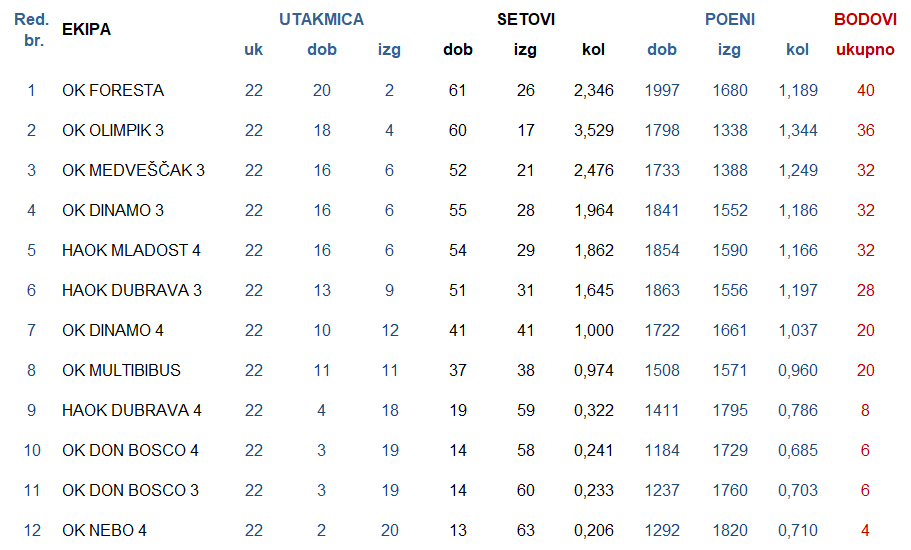Viewport: 911px width, 550px height.
Task: Click HAOK DUBRAVA 4 team name
Action: [x=132, y=411]
